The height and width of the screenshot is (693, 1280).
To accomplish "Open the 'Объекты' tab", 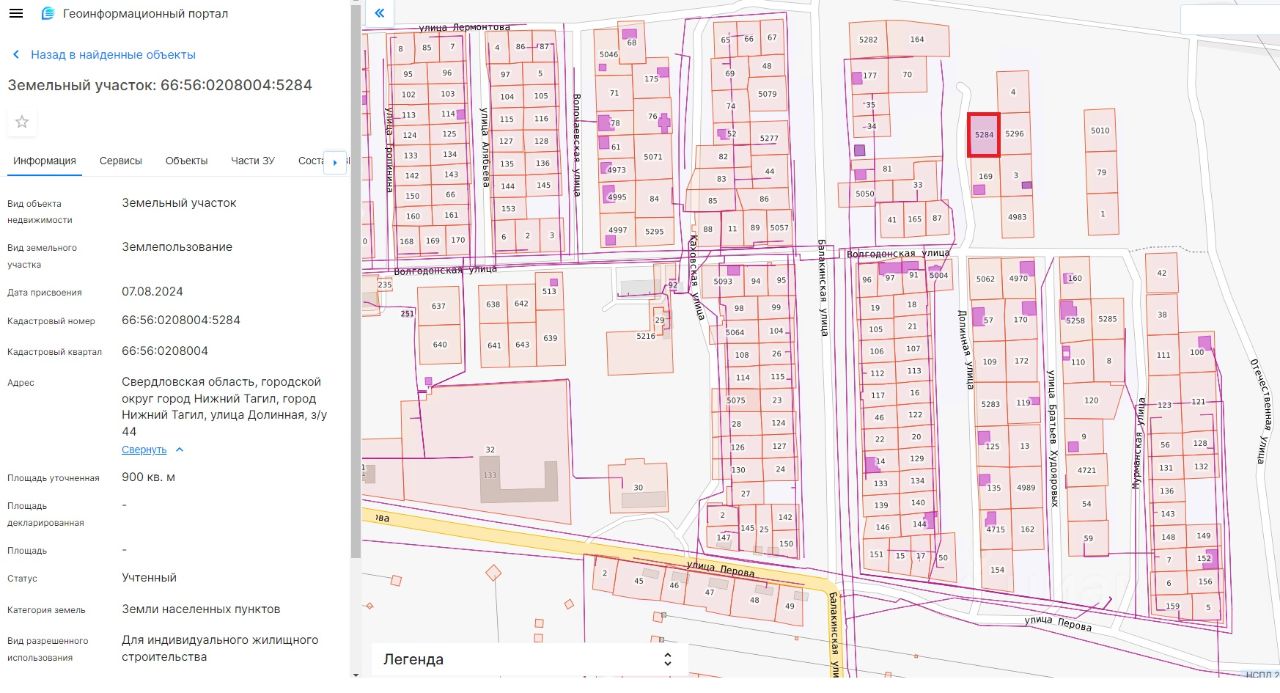I will click(x=186, y=161).
